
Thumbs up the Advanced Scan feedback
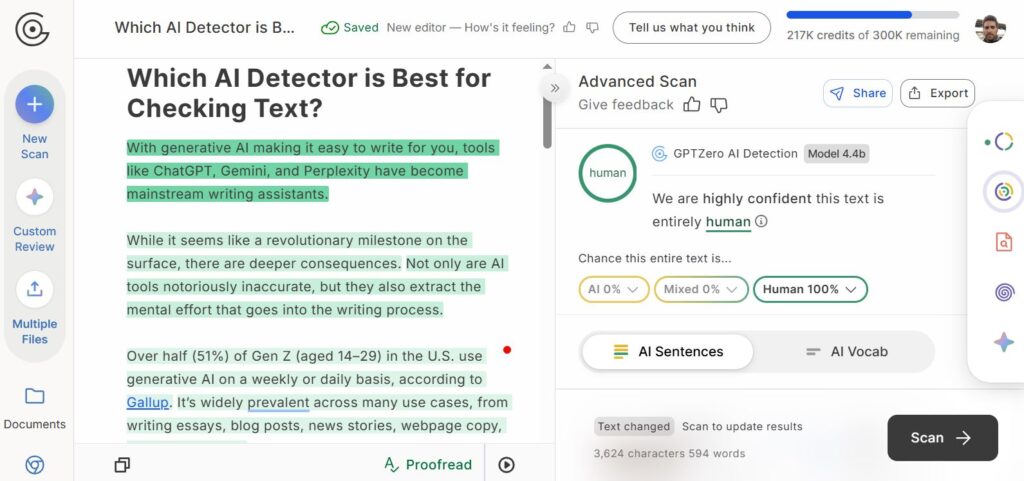pyautogui.click(x=692, y=104)
